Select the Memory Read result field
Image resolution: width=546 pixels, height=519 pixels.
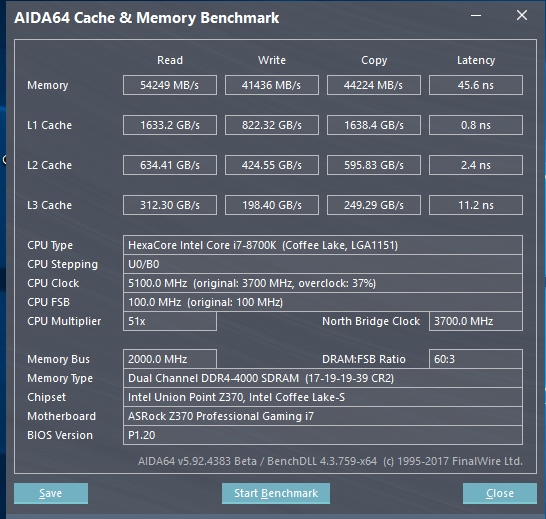[x=170, y=85]
